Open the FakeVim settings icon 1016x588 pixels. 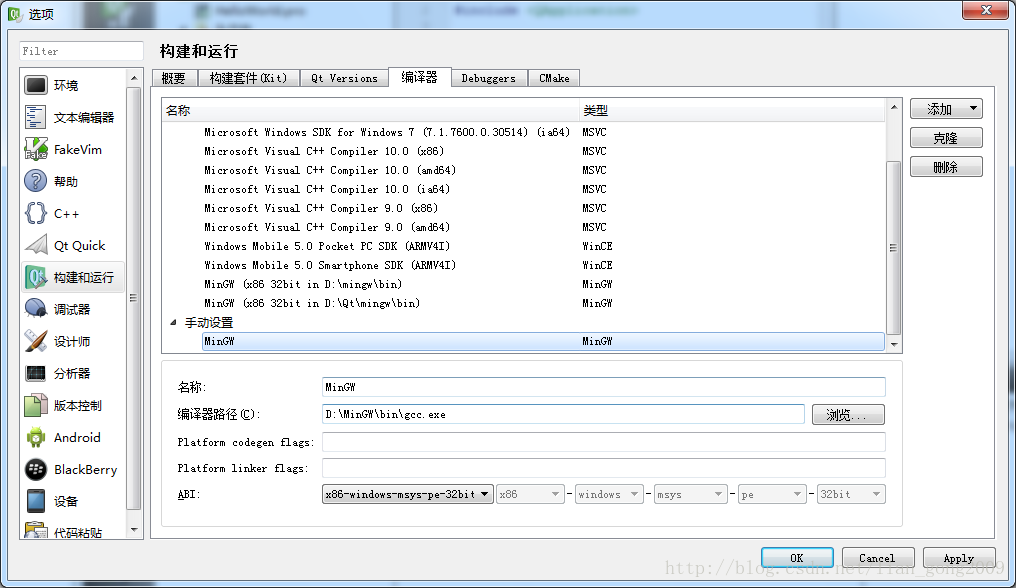(x=36, y=149)
